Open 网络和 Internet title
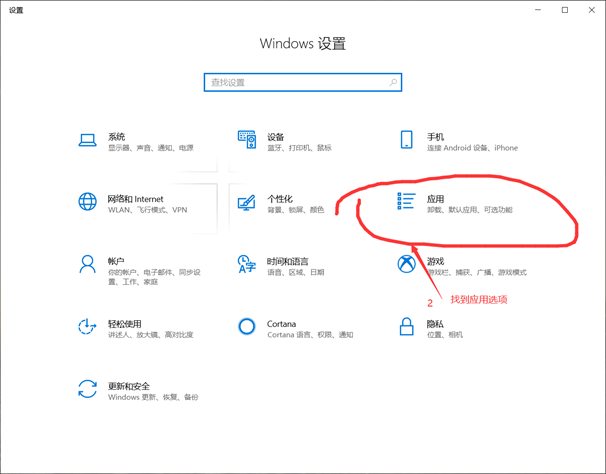Viewport: 606px width, 474px height. 135,199
